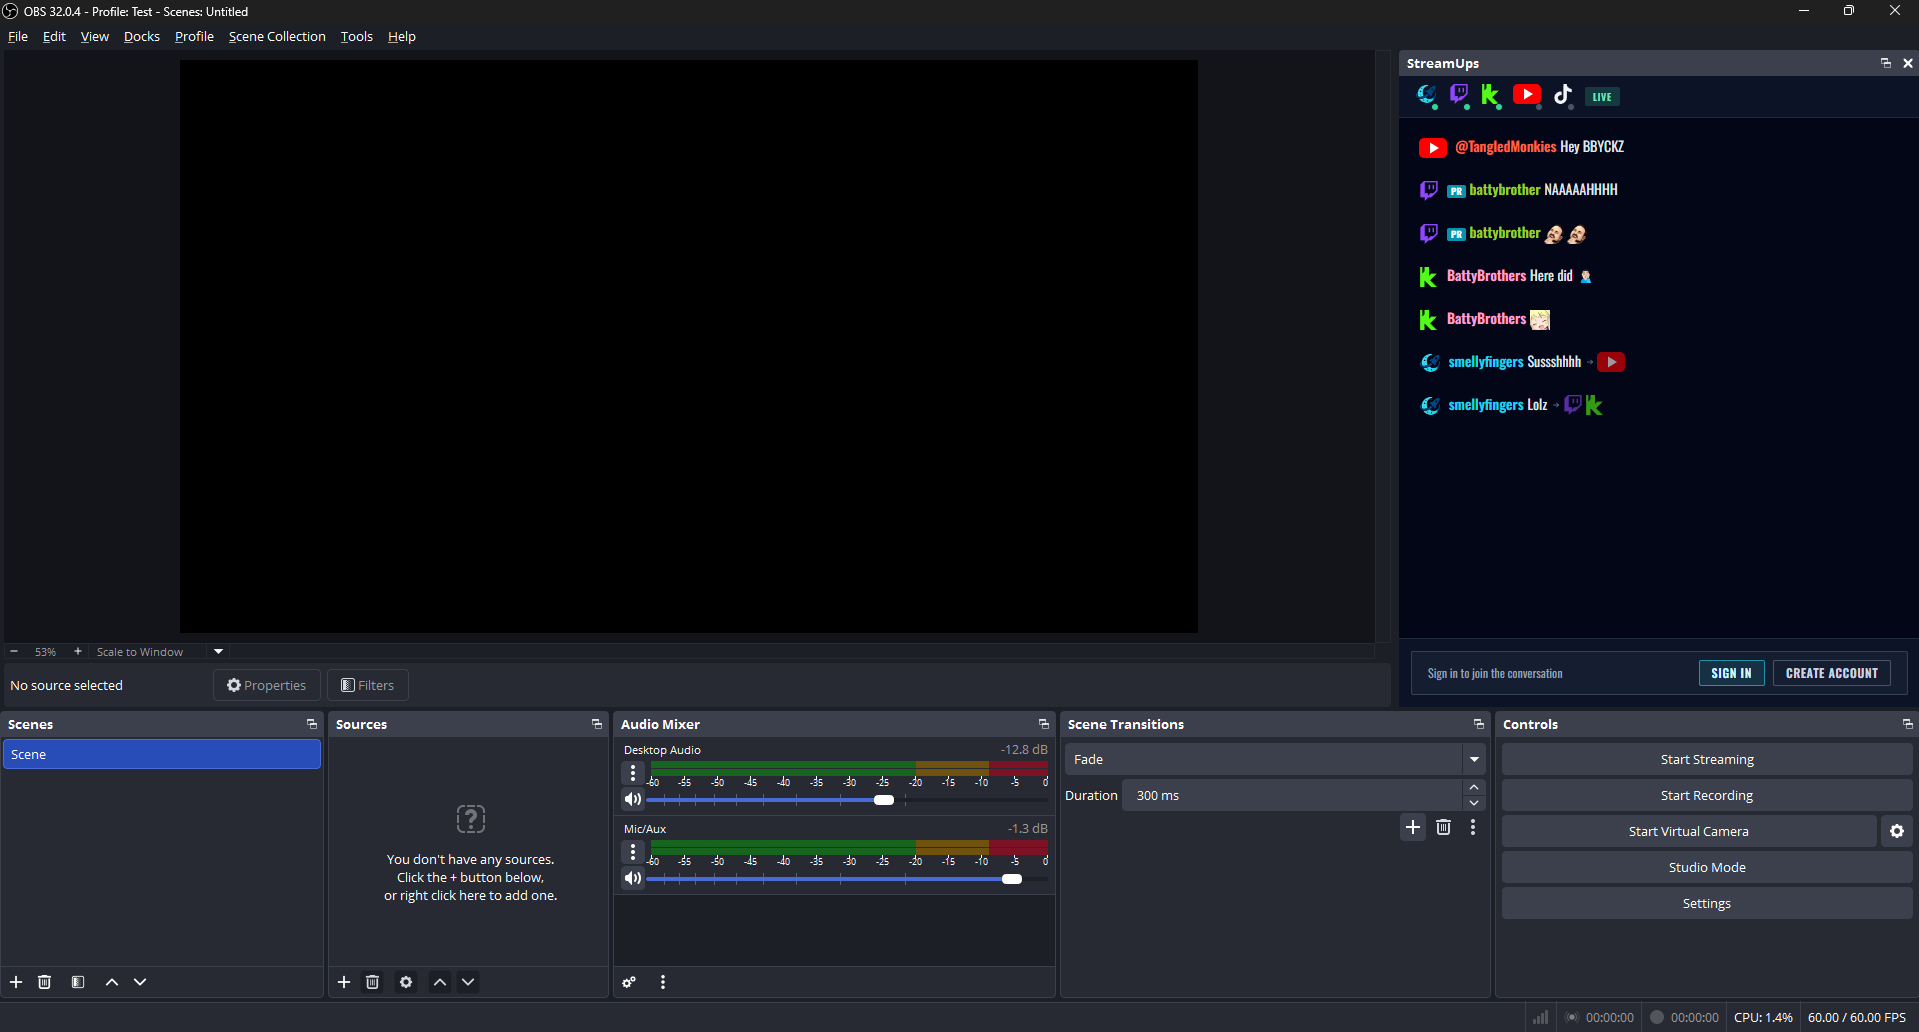Zoom out the preview with the minus icon
Image resolution: width=1919 pixels, height=1032 pixels.
14,651
